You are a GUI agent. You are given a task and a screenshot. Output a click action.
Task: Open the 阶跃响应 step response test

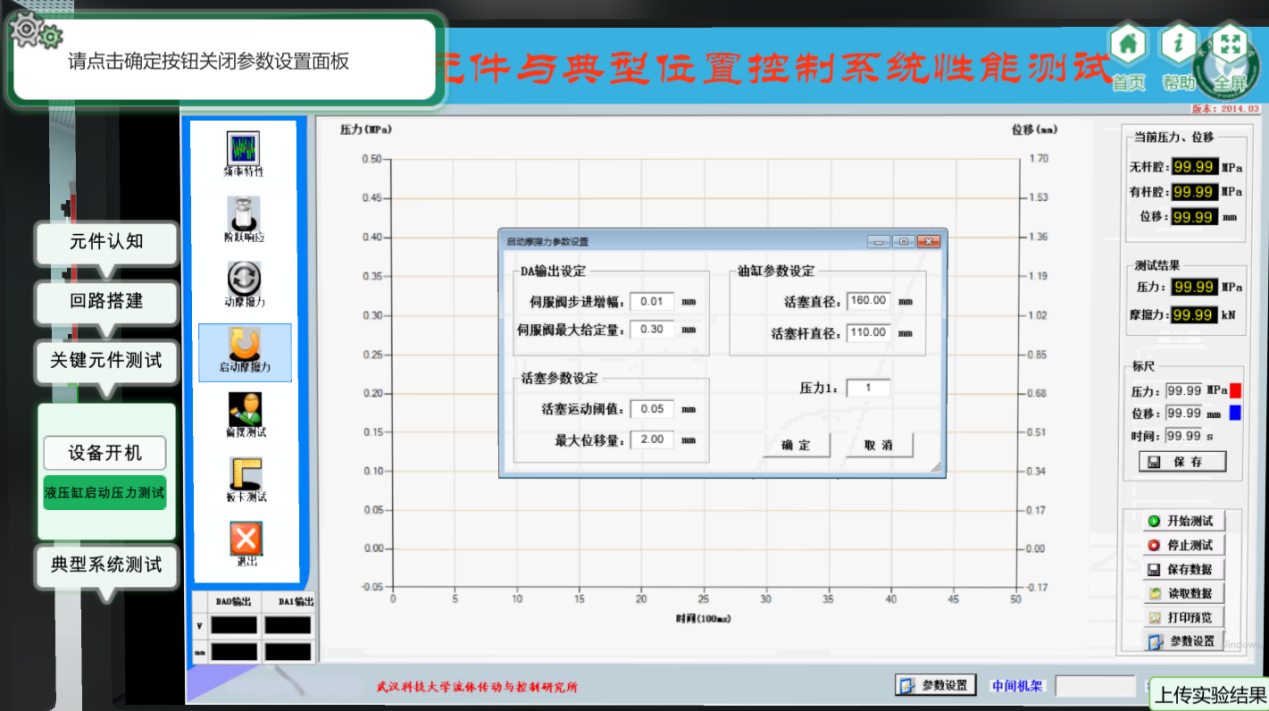click(244, 214)
